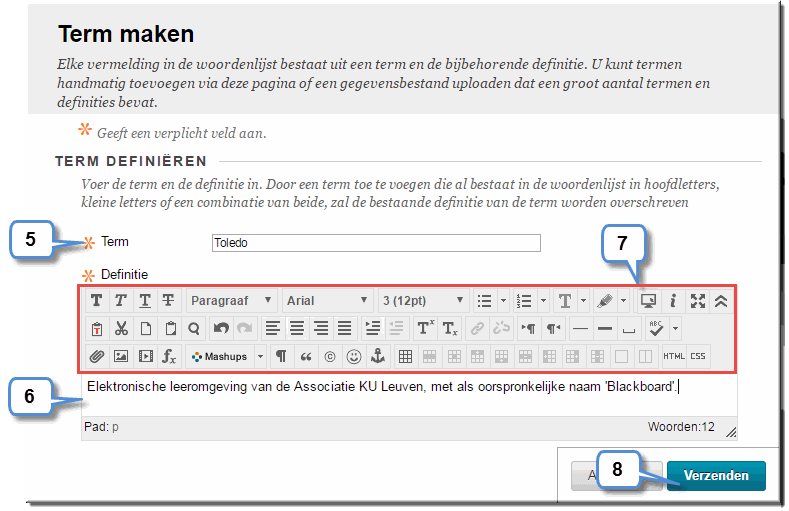Insert a copyright special character
Image resolution: width=789 pixels, height=511 pixels.
point(330,357)
